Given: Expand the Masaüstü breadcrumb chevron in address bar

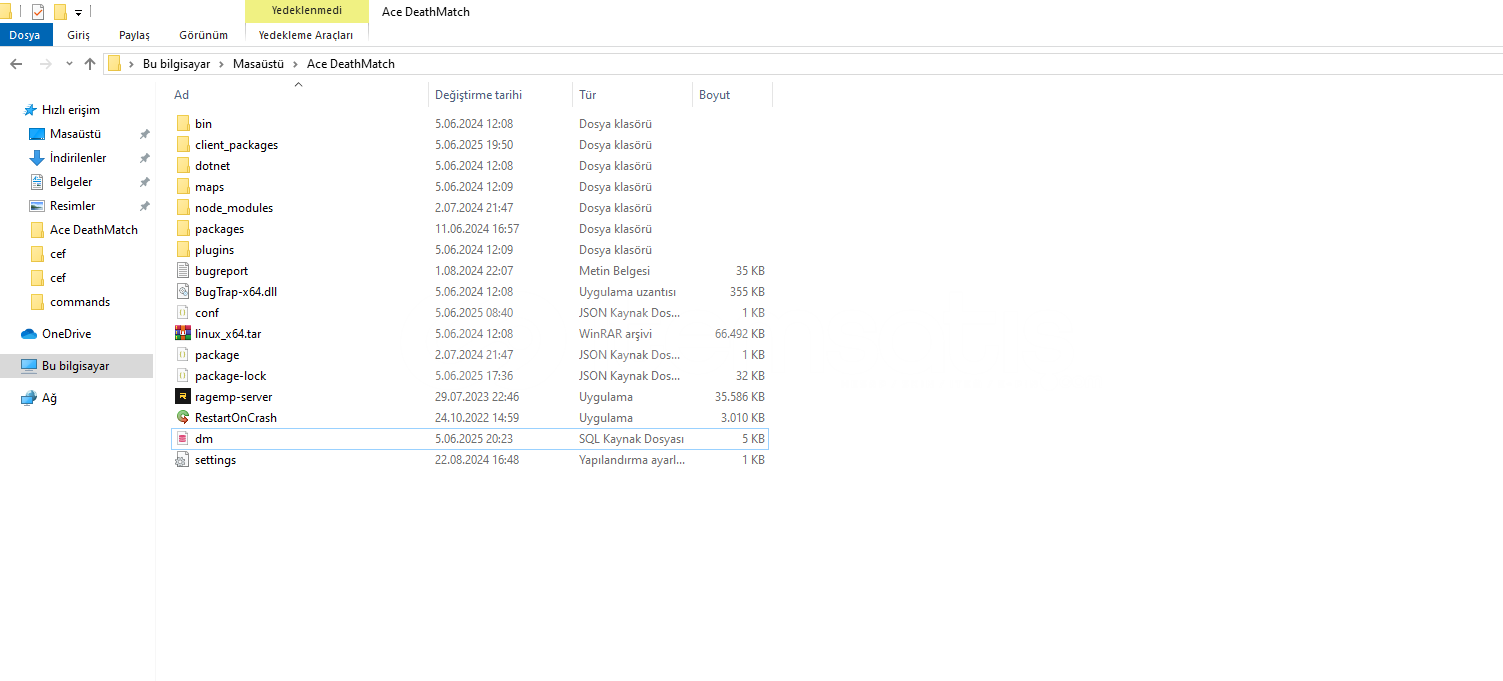Looking at the screenshot, I should coord(296,64).
